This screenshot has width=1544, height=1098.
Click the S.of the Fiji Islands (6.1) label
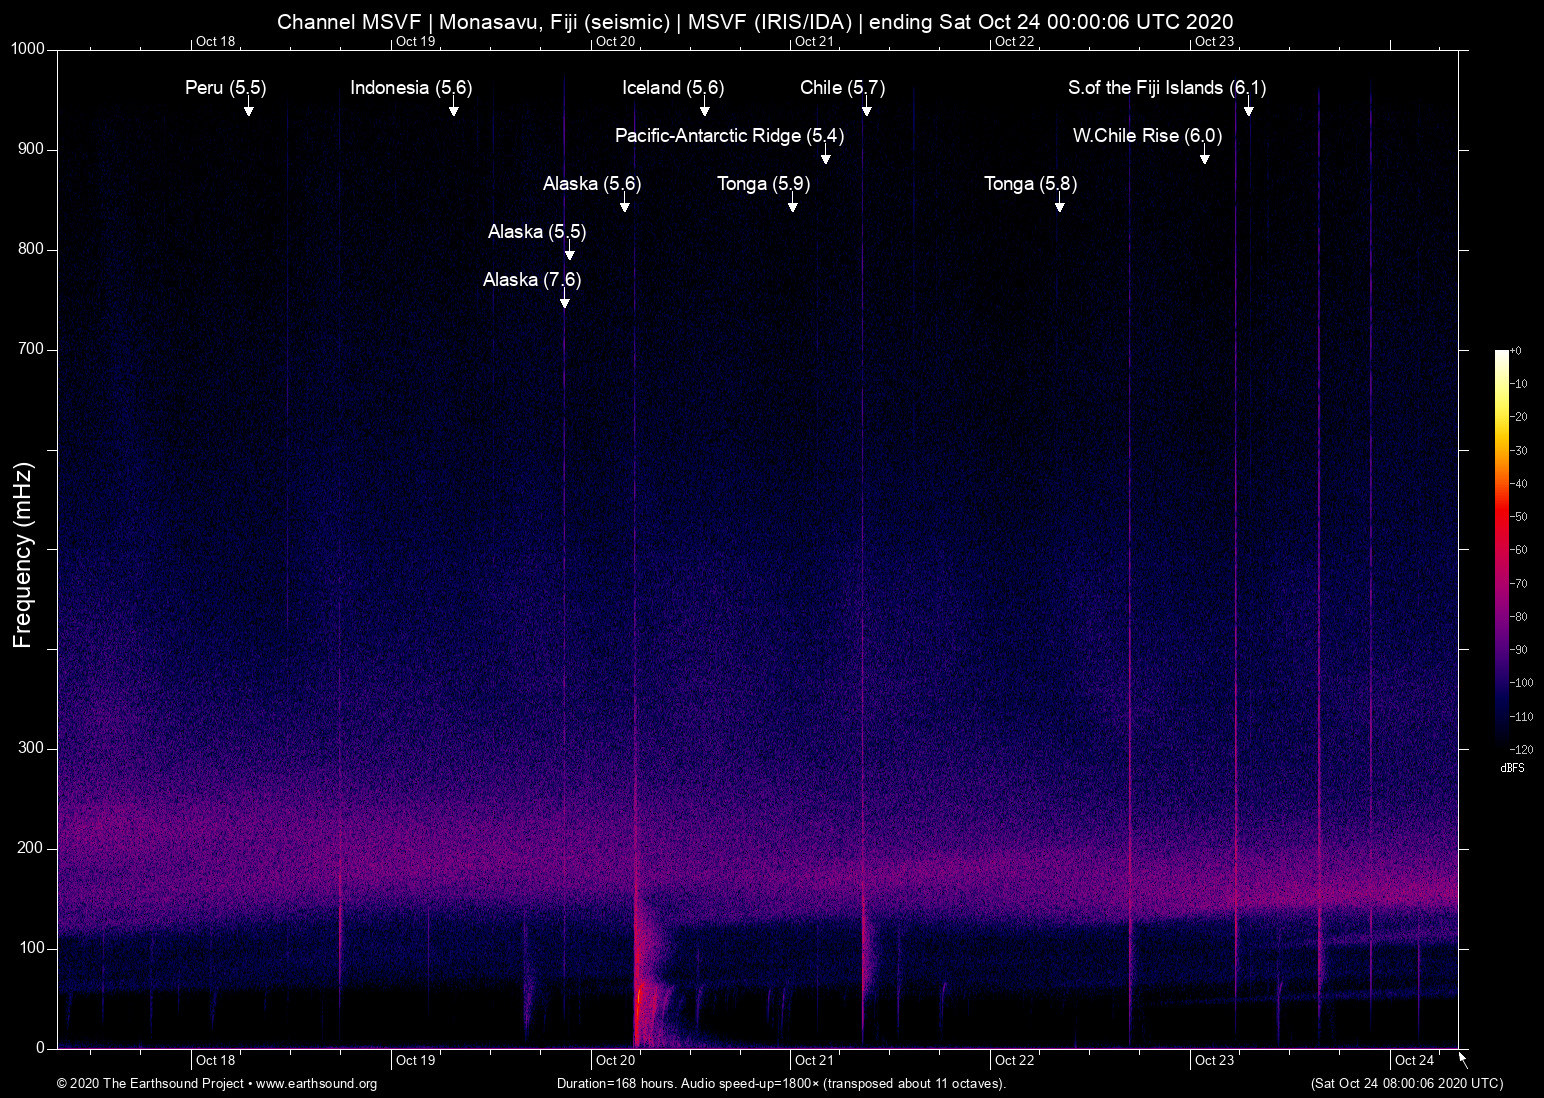coord(1167,88)
